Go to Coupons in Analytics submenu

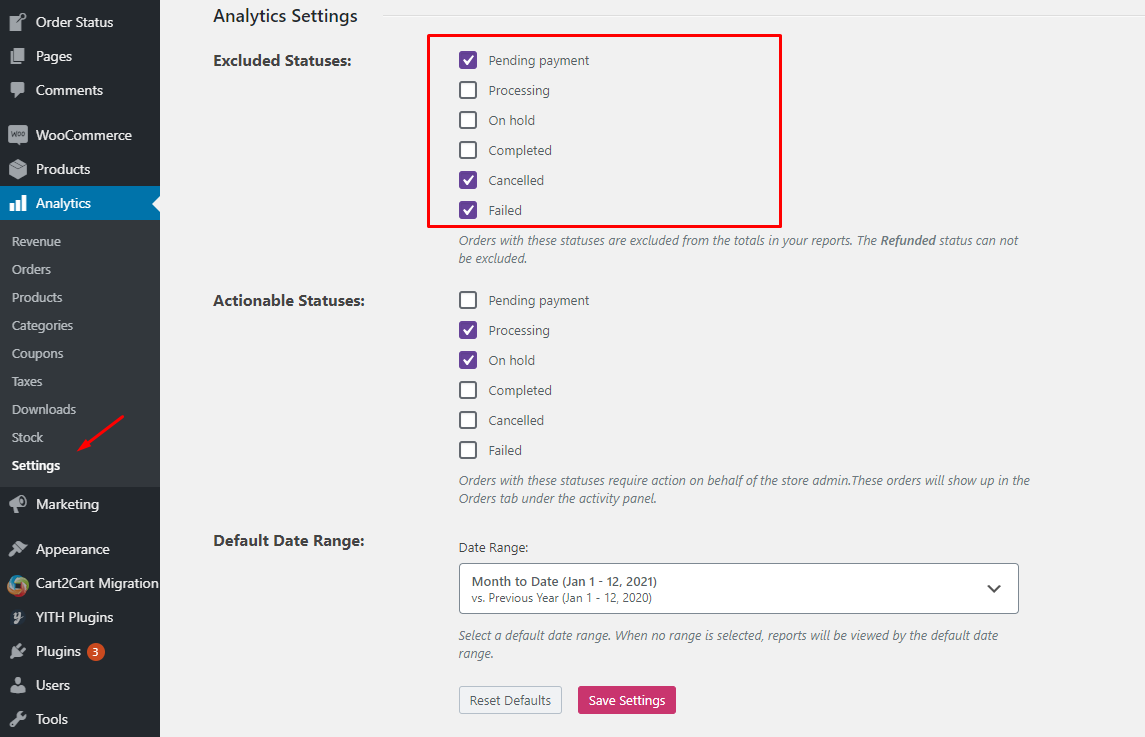click(37, 353)
